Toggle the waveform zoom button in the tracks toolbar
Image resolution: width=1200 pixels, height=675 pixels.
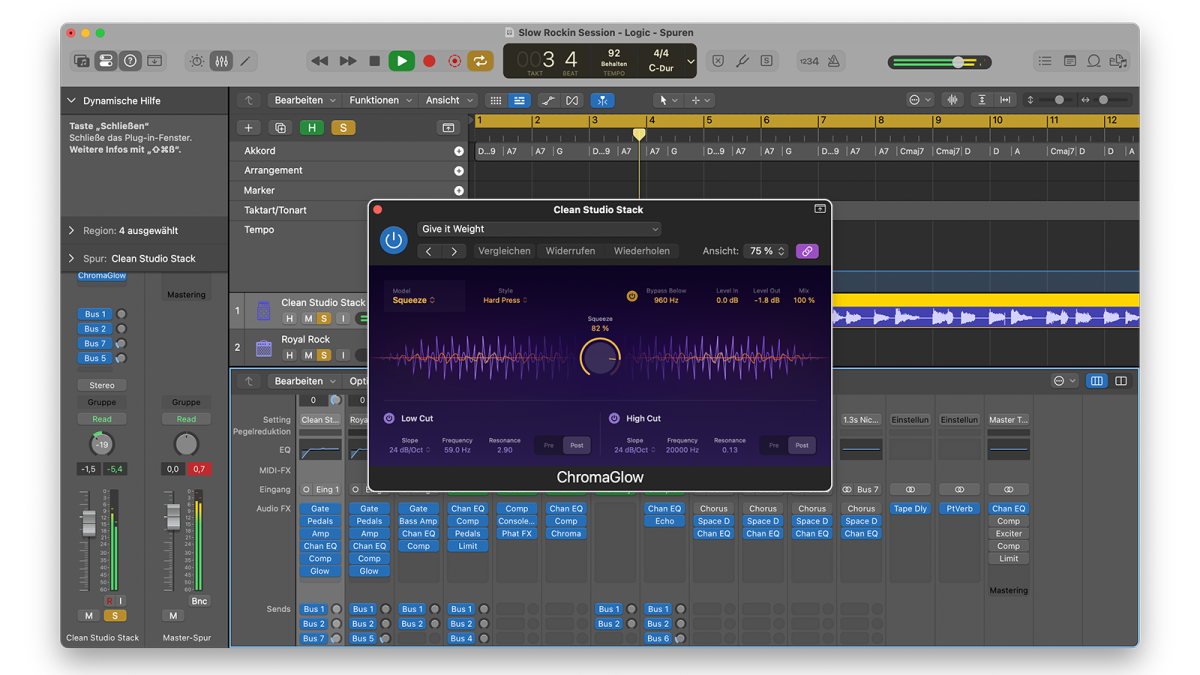pos(952,100)
